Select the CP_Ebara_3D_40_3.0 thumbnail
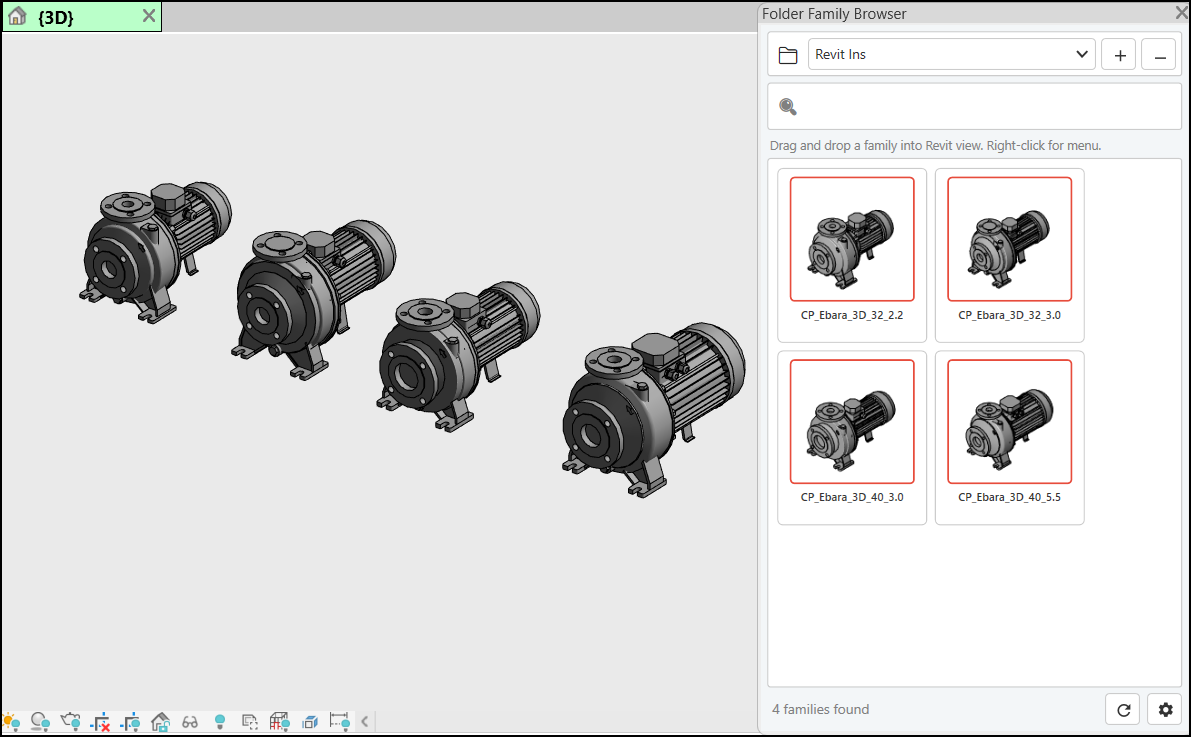Screen dimensions: 1191x737 pos(852,422)
